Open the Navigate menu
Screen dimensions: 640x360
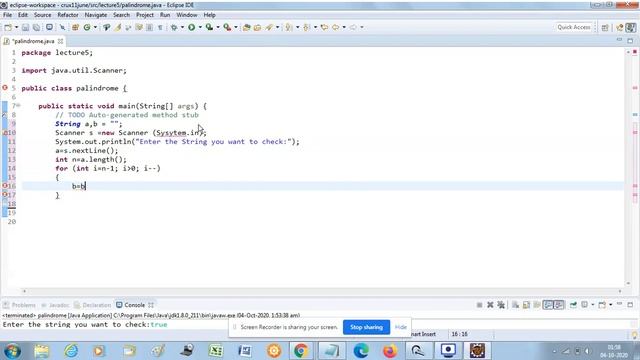tap(96, 15)
